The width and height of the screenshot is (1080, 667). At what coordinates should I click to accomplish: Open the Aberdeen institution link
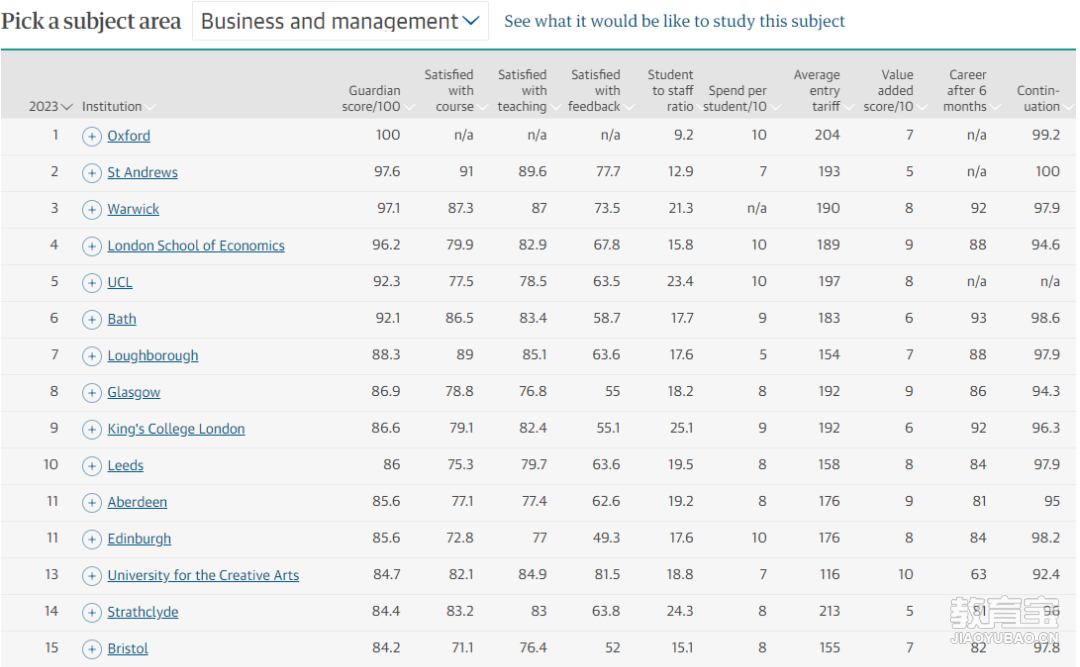pyautogui.click(x=137, y=502)
